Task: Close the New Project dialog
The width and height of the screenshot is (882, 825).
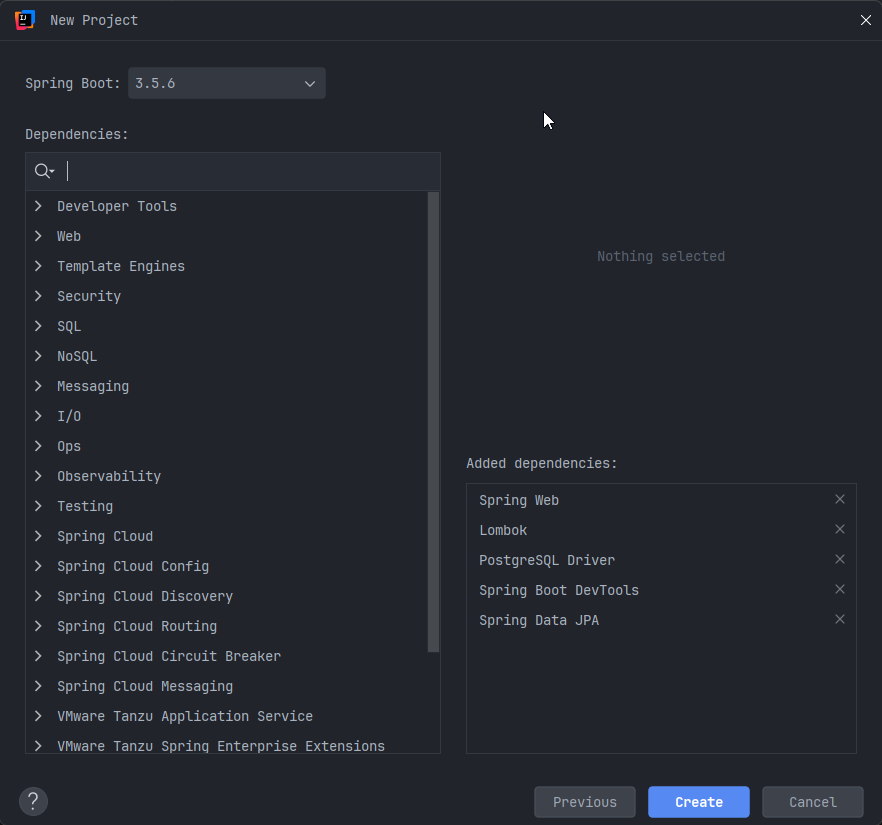Action: pos(866,20)
